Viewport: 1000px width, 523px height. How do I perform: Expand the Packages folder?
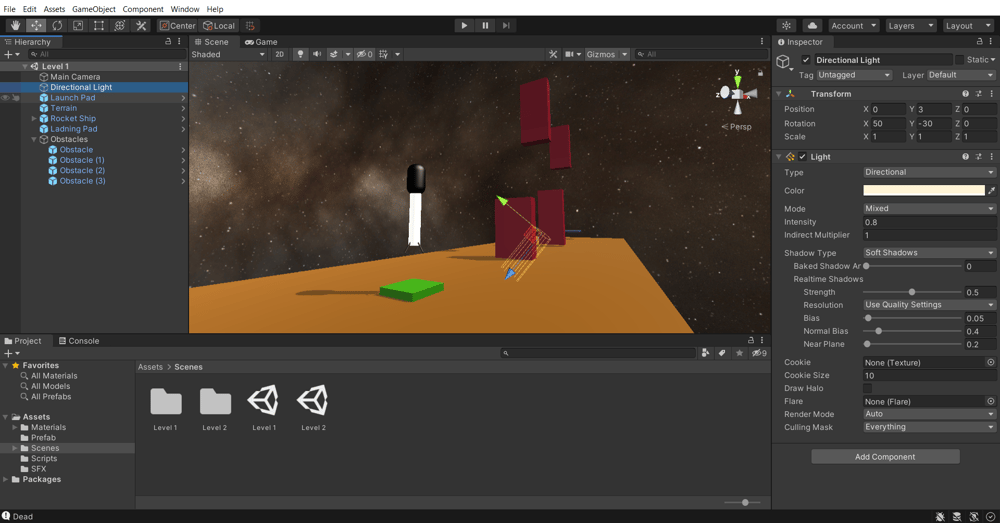6,479
